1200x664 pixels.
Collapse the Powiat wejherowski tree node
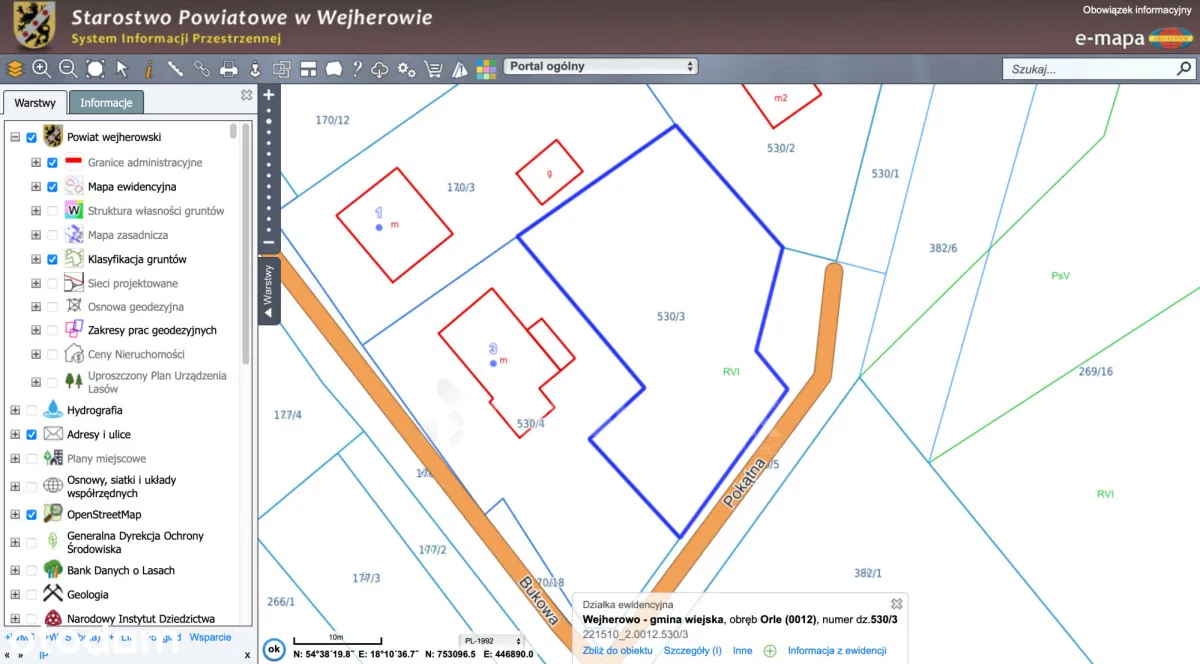pos(15,138)
